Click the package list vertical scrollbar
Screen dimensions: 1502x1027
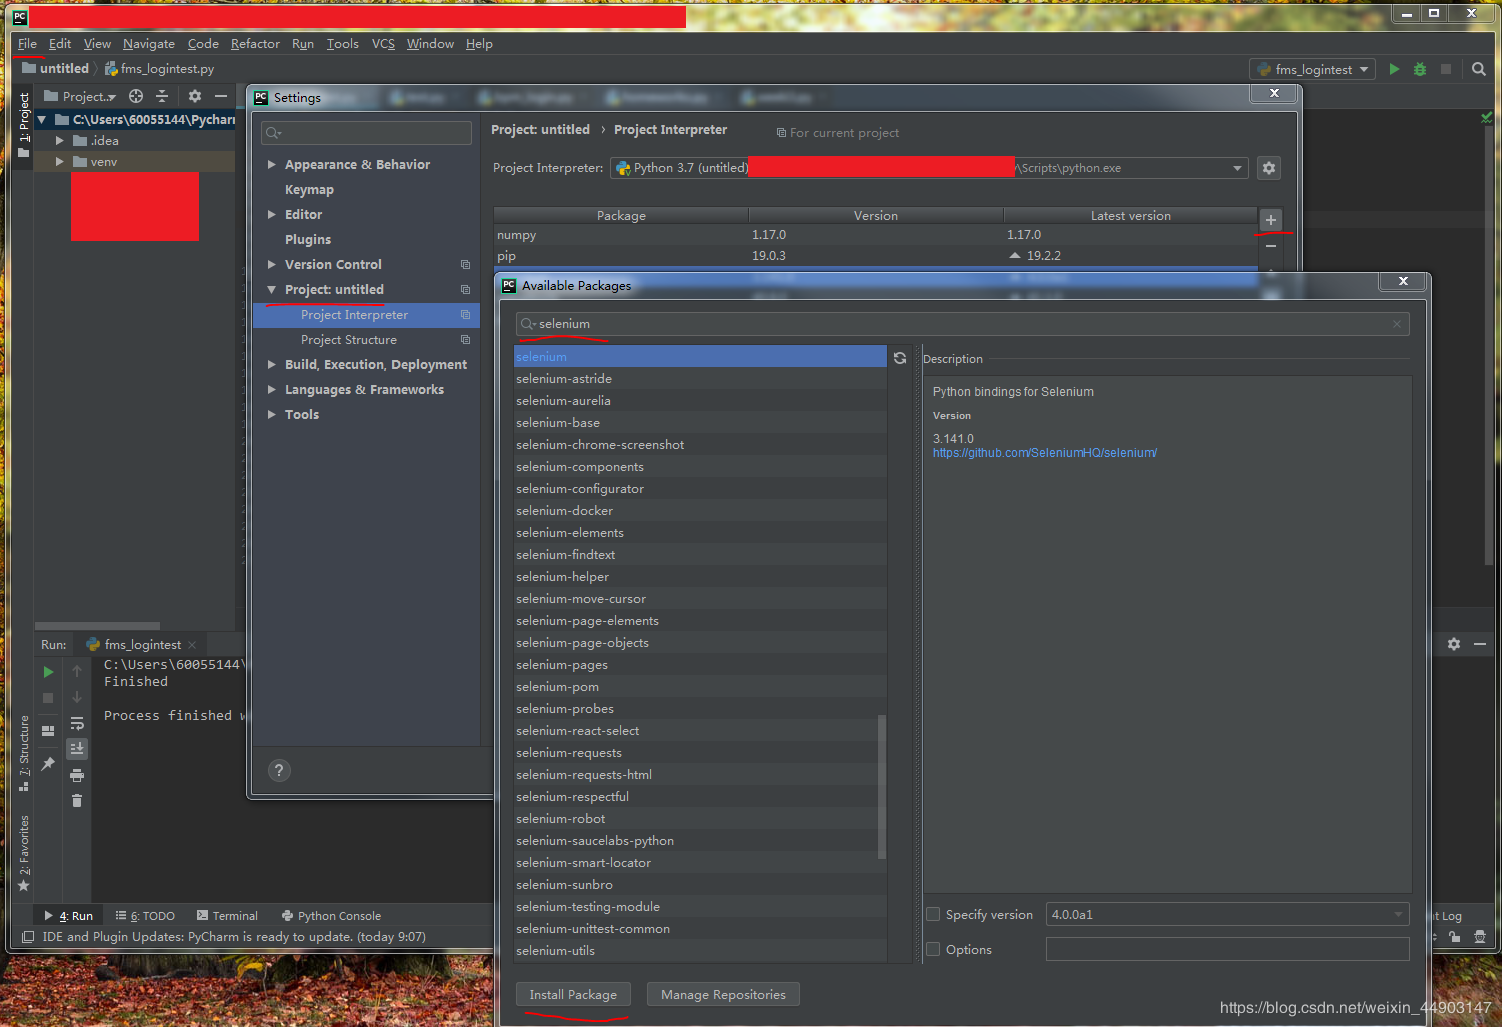[881, 786]
